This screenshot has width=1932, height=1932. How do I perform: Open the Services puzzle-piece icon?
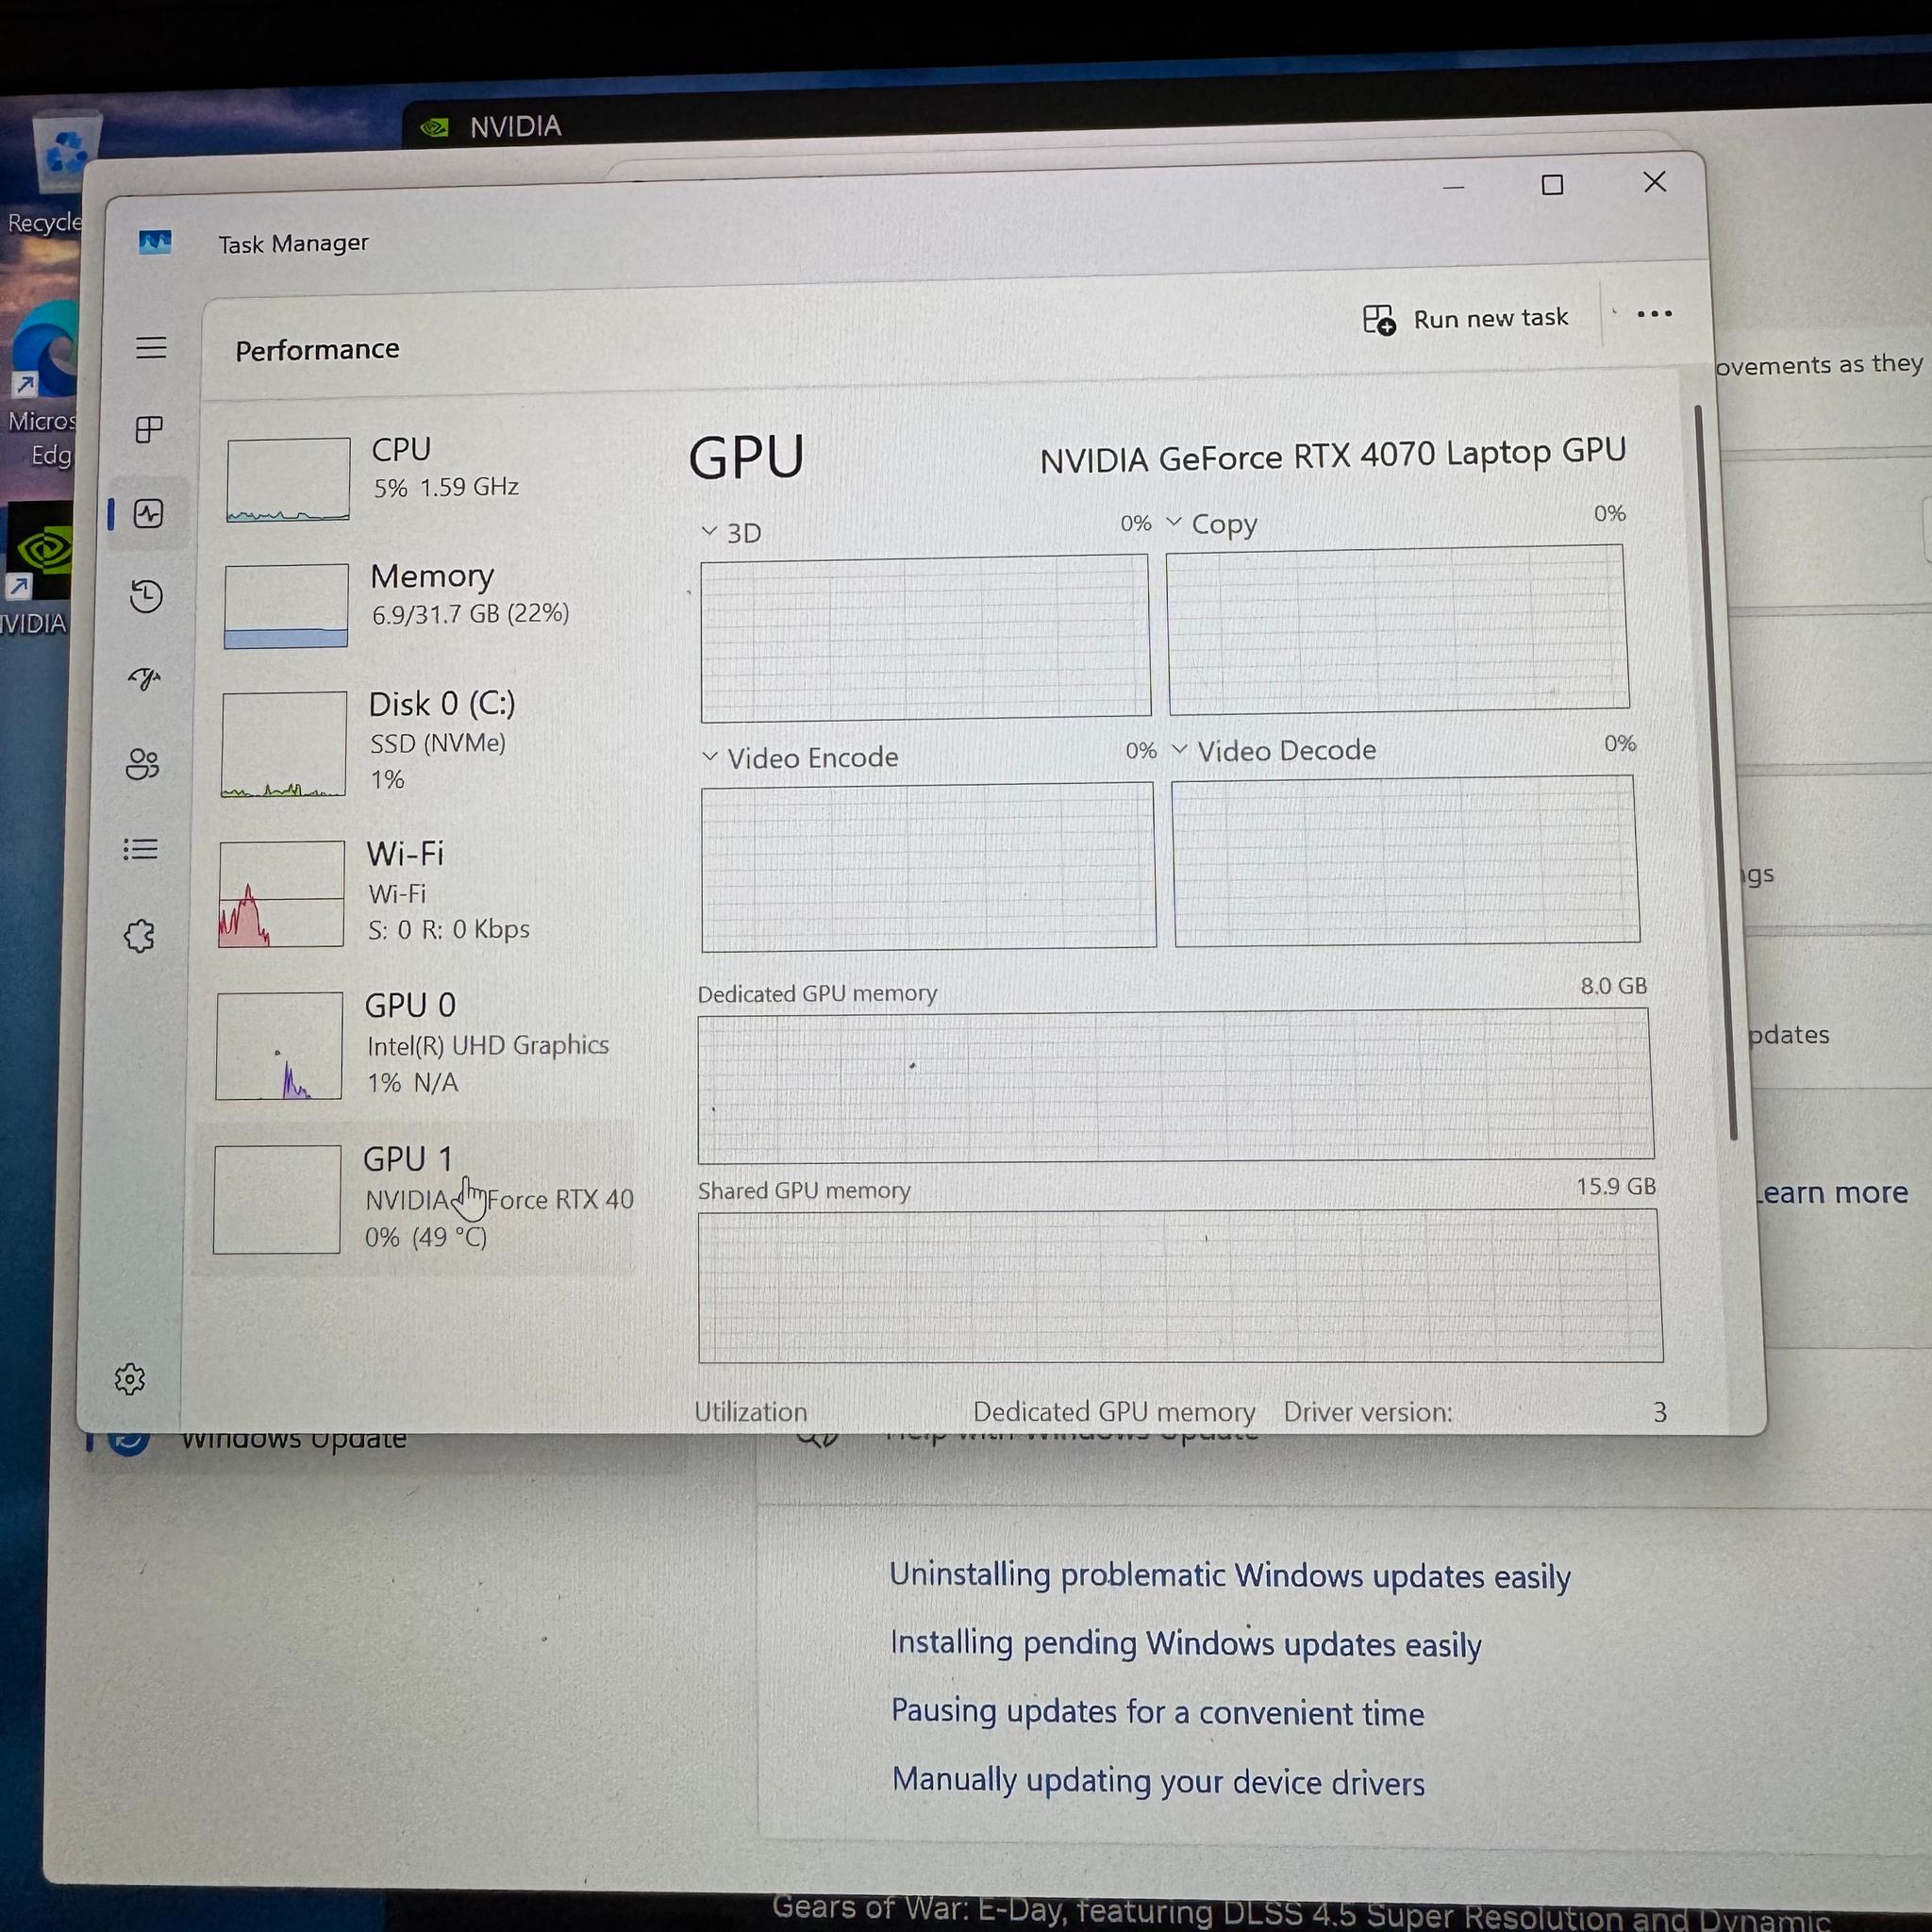click(140, 936)
